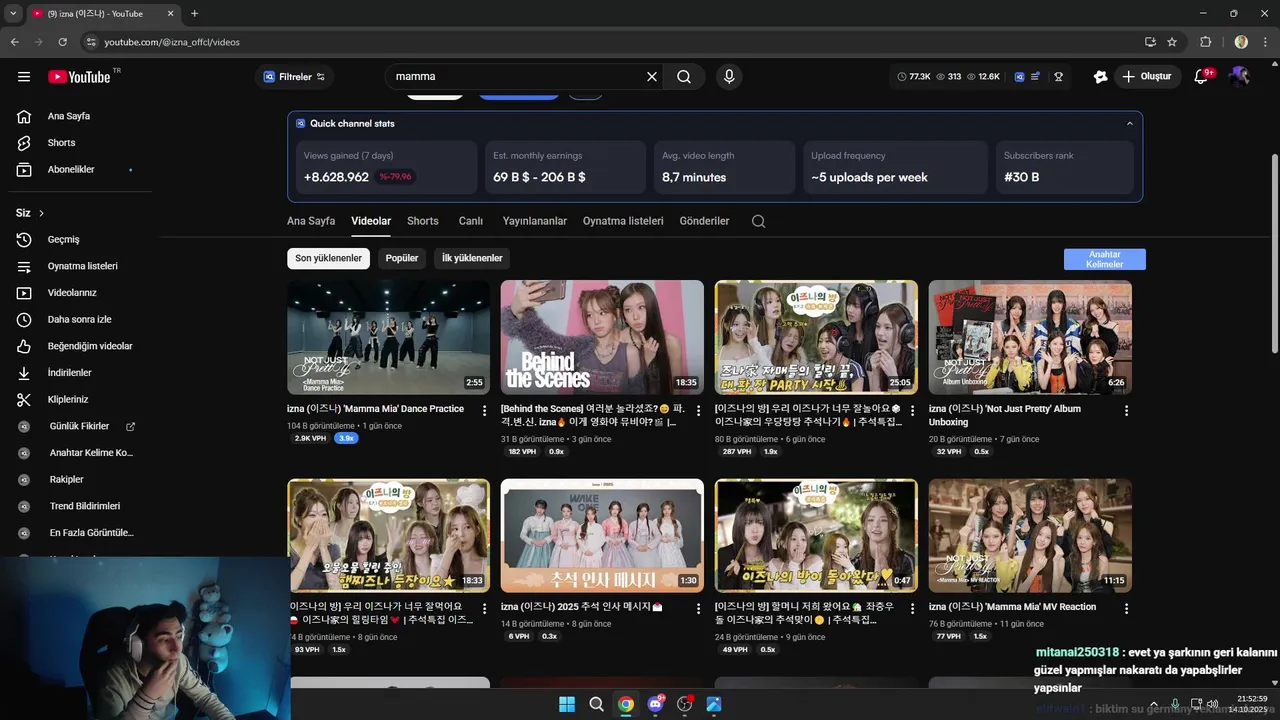The height and width of the screenshot is (720, 1280).
Task: Open the account avatar menu
Action: point(1239,77)
